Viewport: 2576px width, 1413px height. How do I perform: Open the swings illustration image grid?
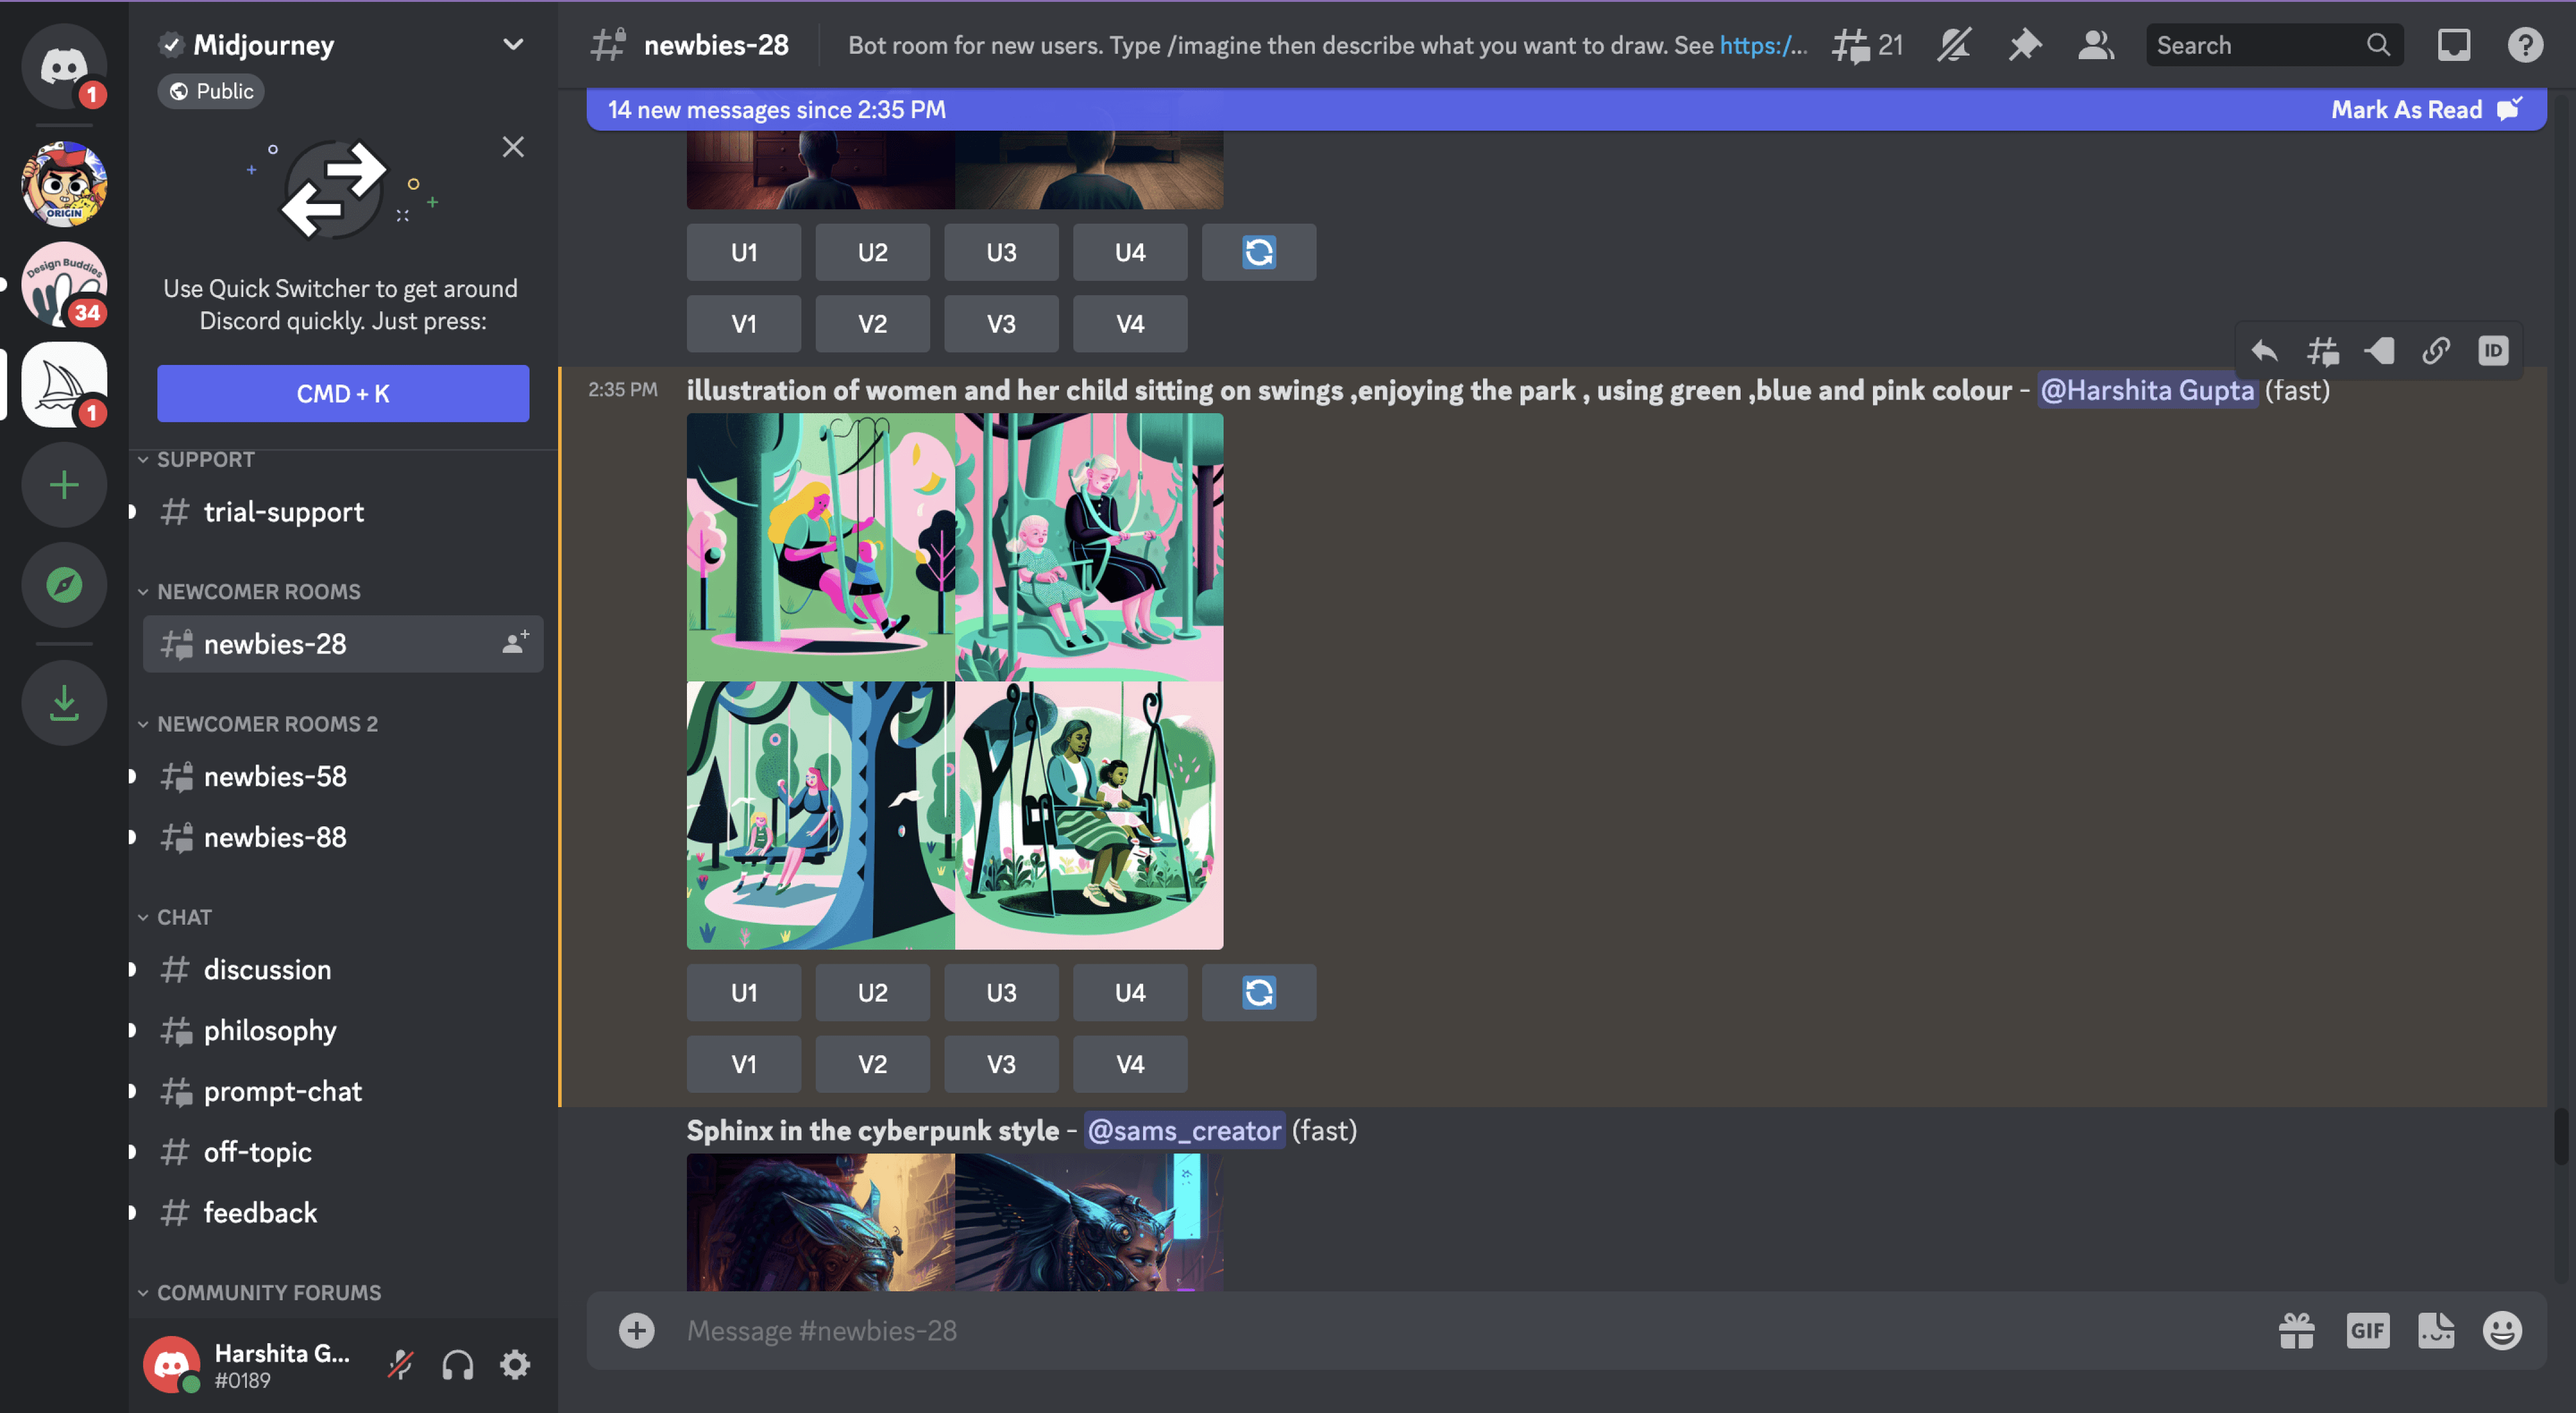955,681
